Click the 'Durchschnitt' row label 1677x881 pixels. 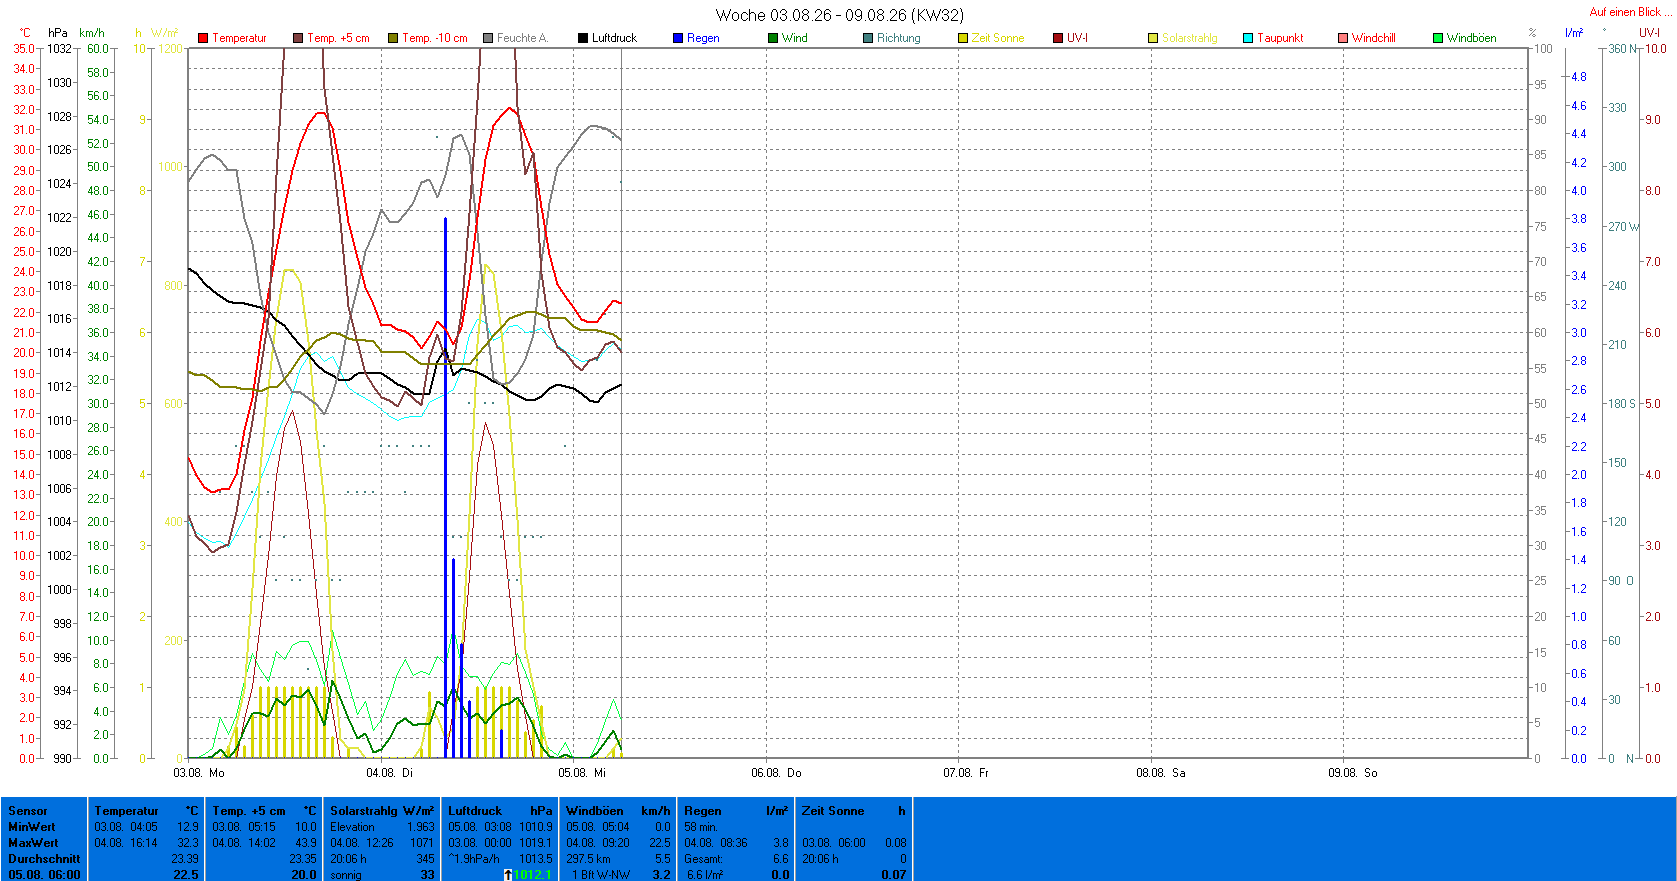click(44, 859)
